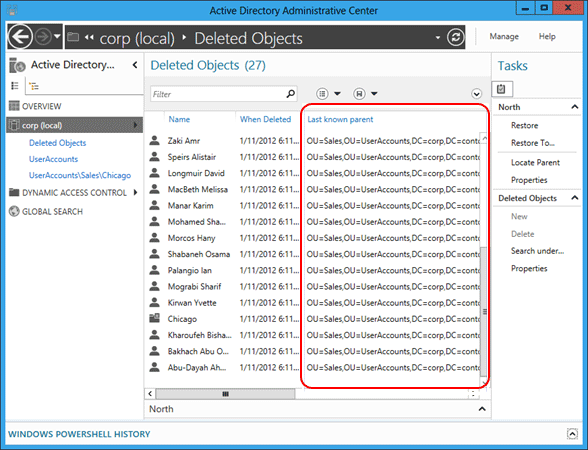Collapse the North tasks section
This screenshot has width=588, height=450.
pyautogui.click(x=574, y=107)
